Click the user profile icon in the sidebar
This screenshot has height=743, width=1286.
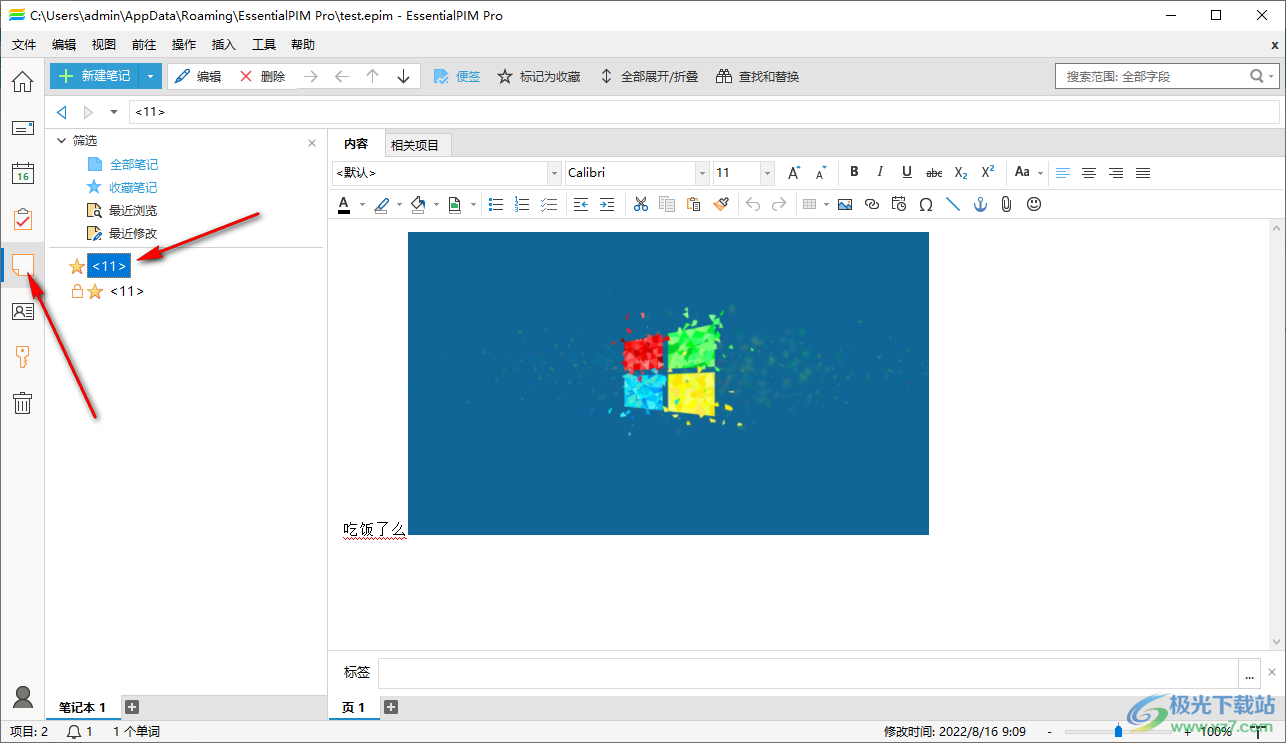[22, 697]
